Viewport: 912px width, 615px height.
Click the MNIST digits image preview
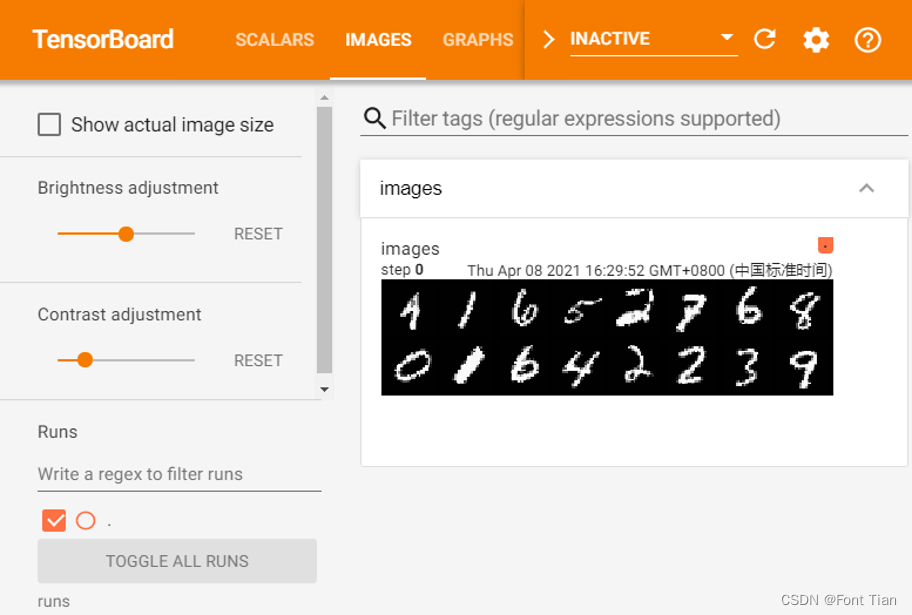pos(607,337)
